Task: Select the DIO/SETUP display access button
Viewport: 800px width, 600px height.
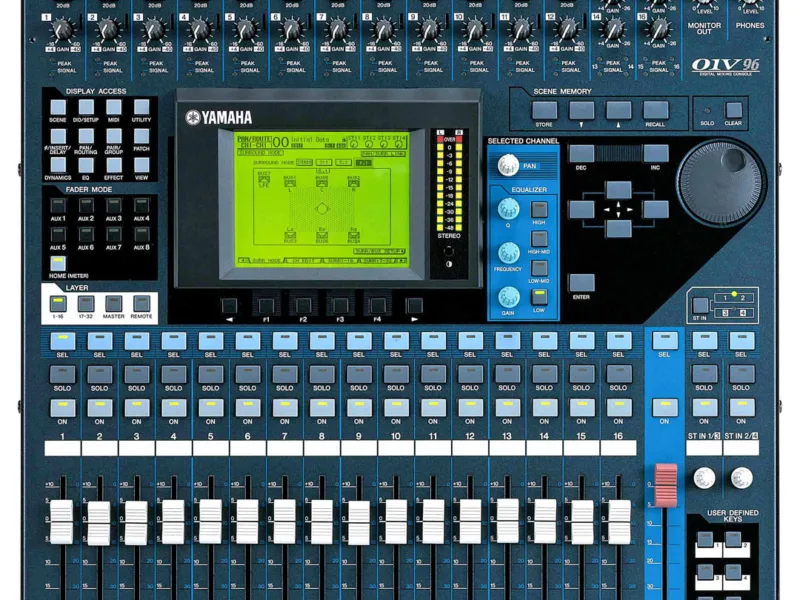Action: (x=86, y=107)
